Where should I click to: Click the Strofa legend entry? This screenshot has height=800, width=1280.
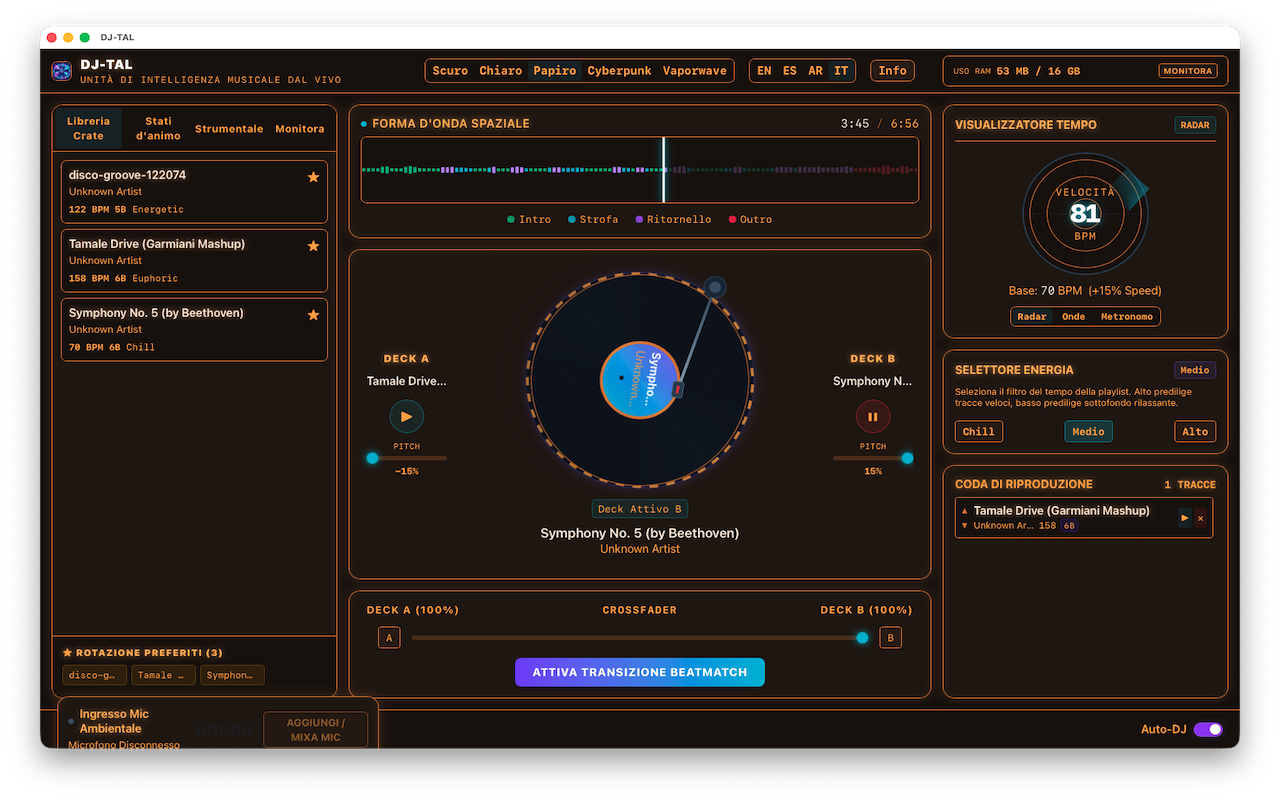pyautogui.click(x=592, y=219)
